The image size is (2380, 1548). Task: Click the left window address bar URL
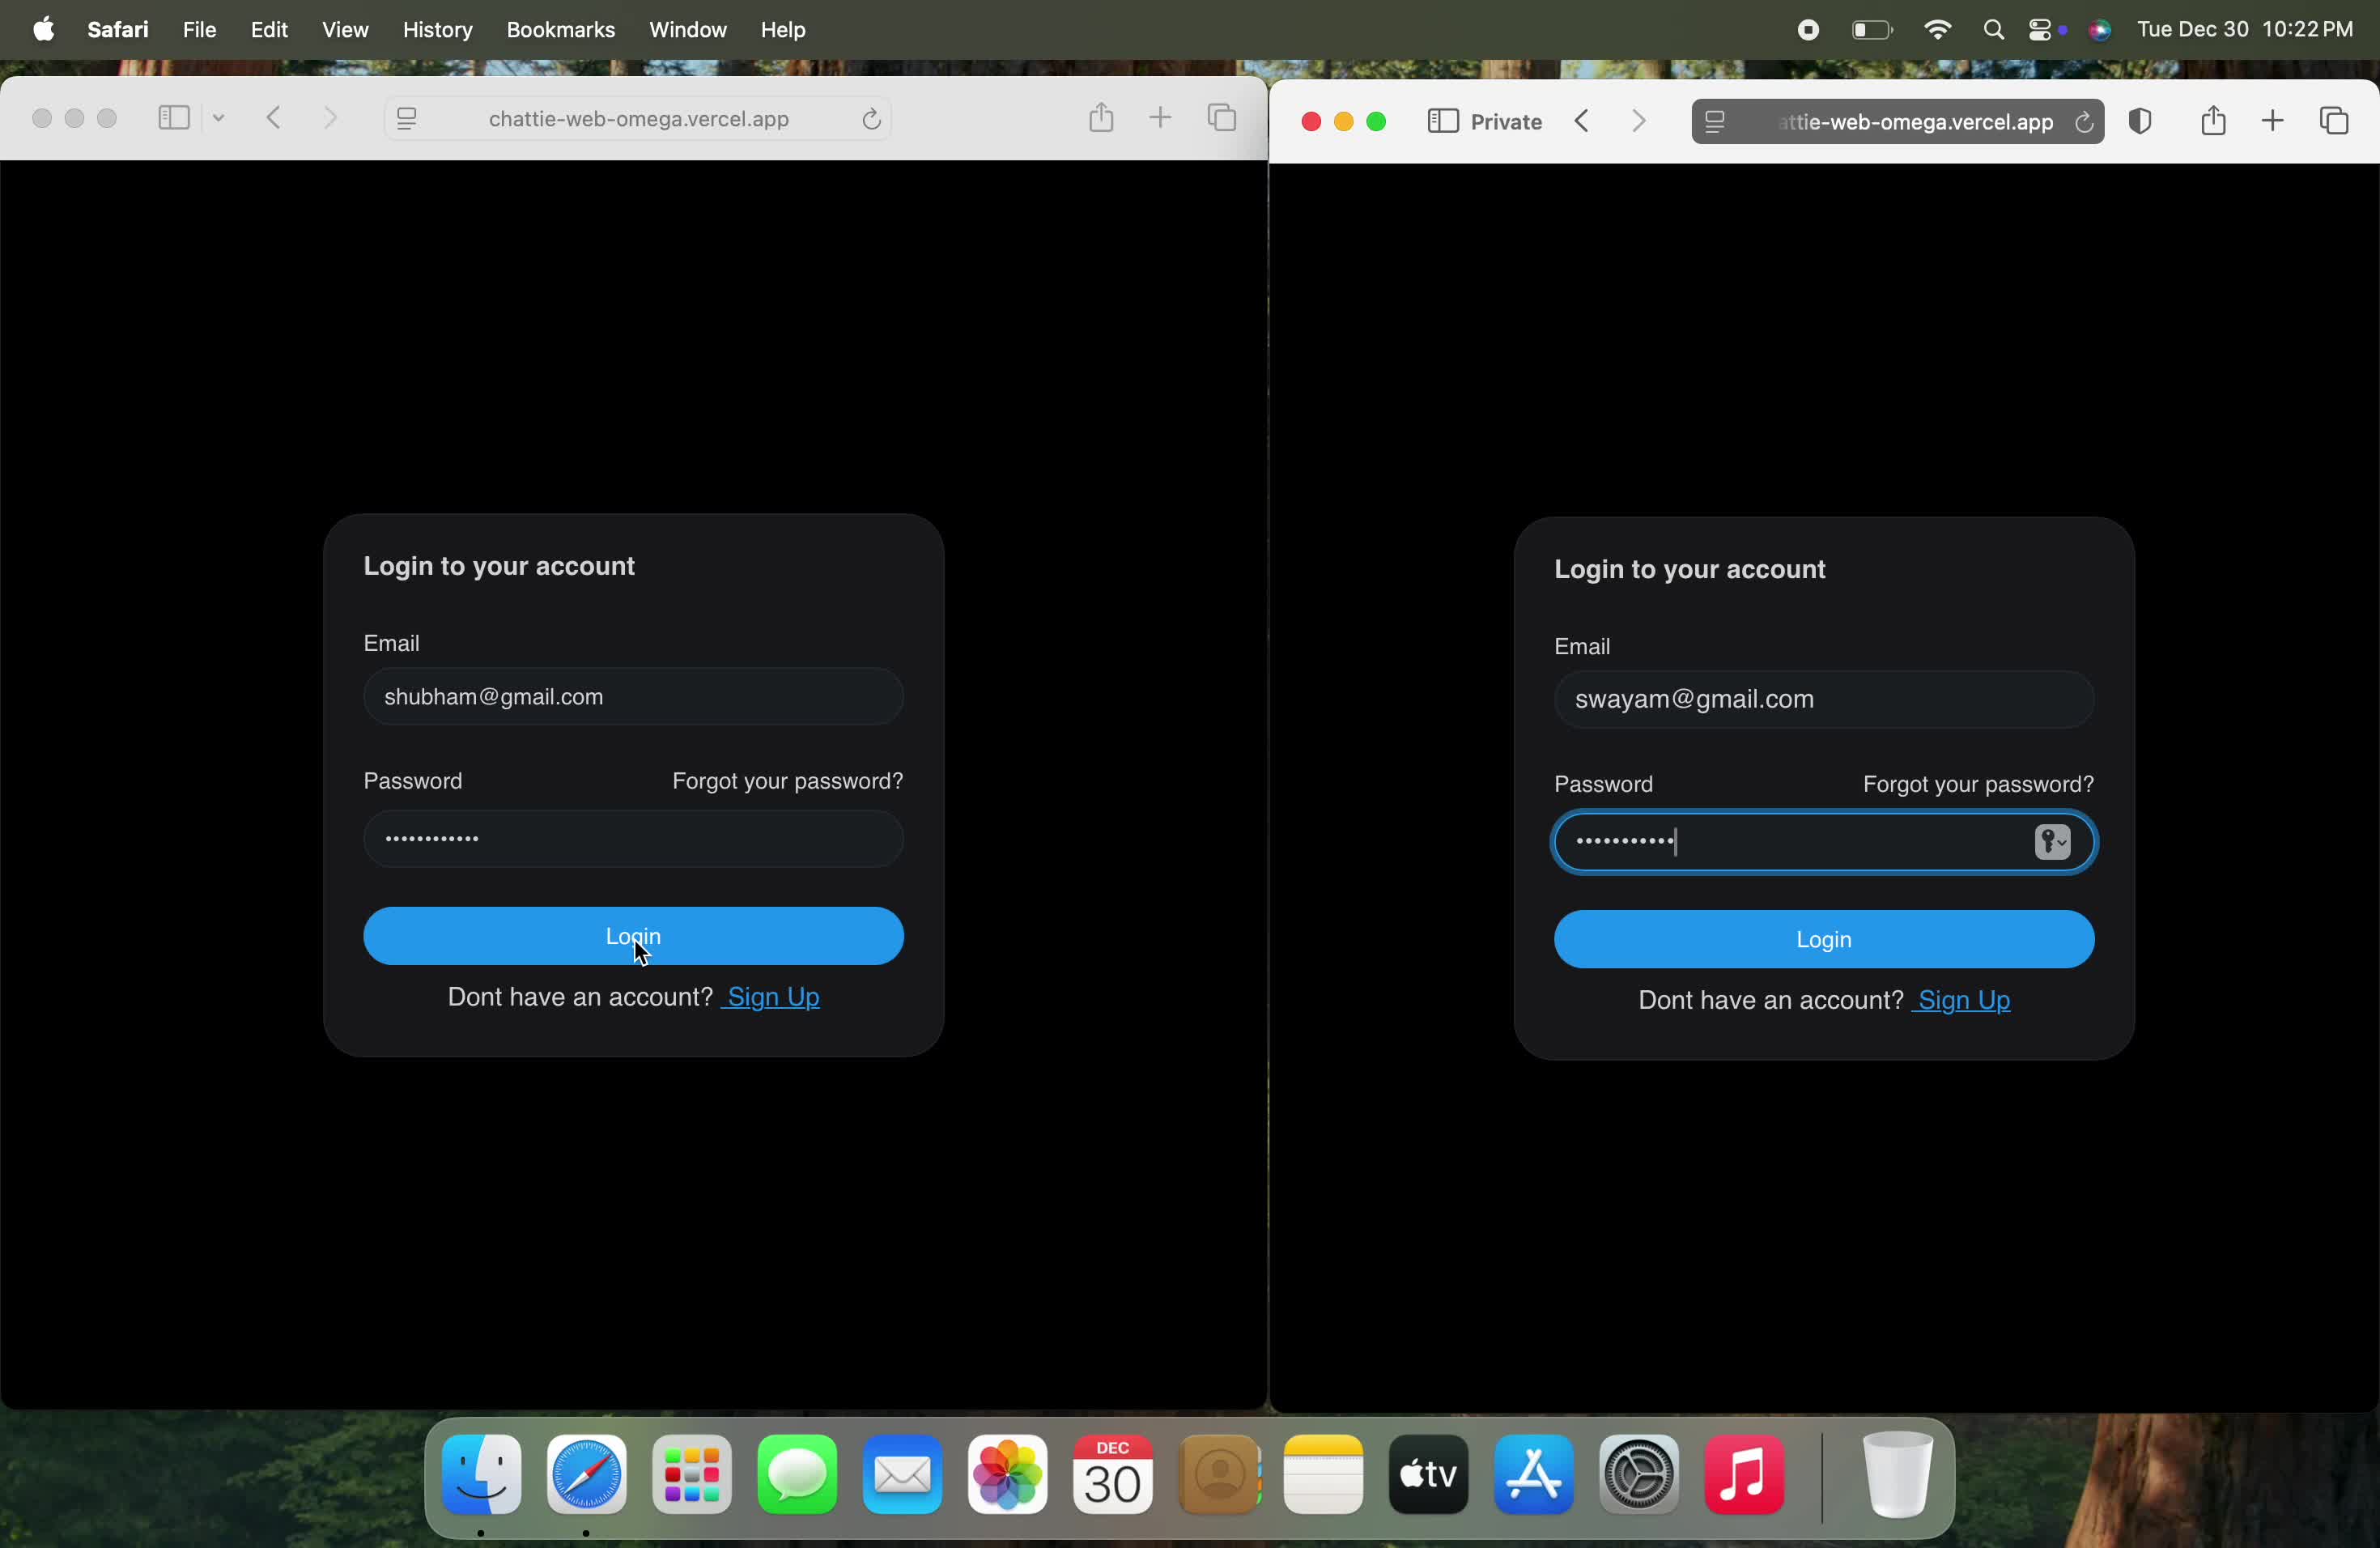tap(639, 119)
